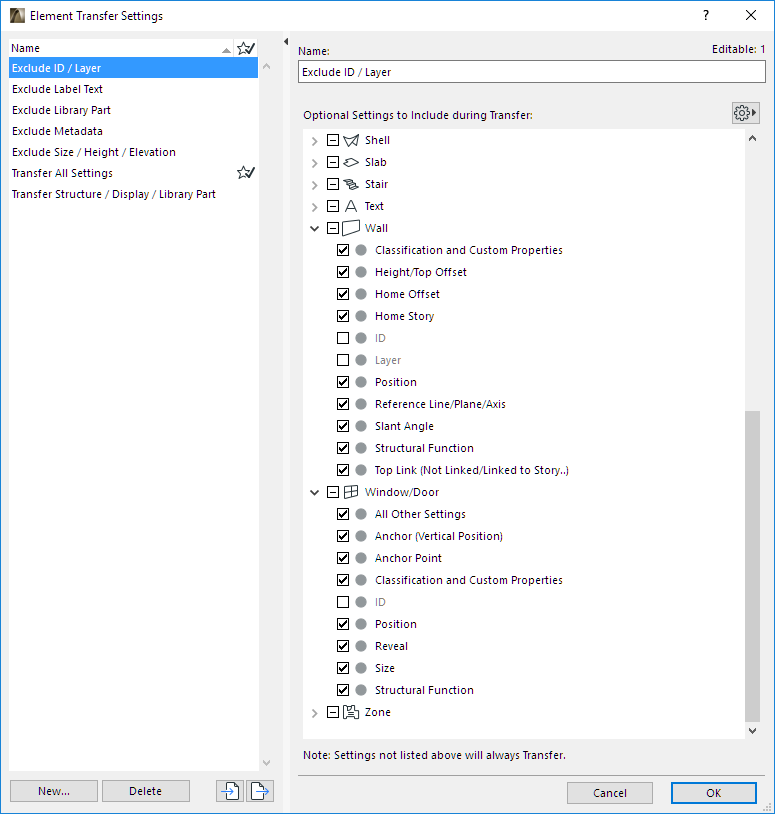Confirm with the OK button
The width and height of the screenshot is (775, 814).
(714, 793)
